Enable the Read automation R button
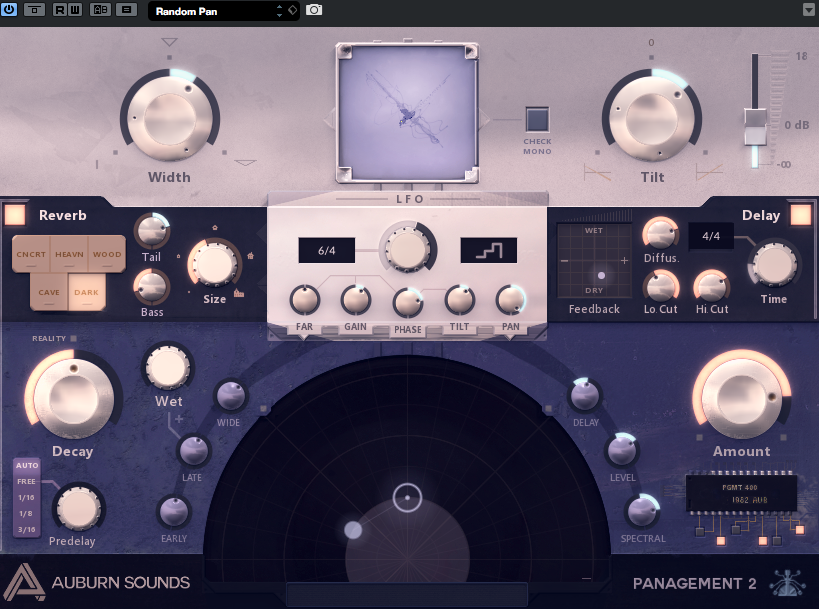 click(60, 10)
